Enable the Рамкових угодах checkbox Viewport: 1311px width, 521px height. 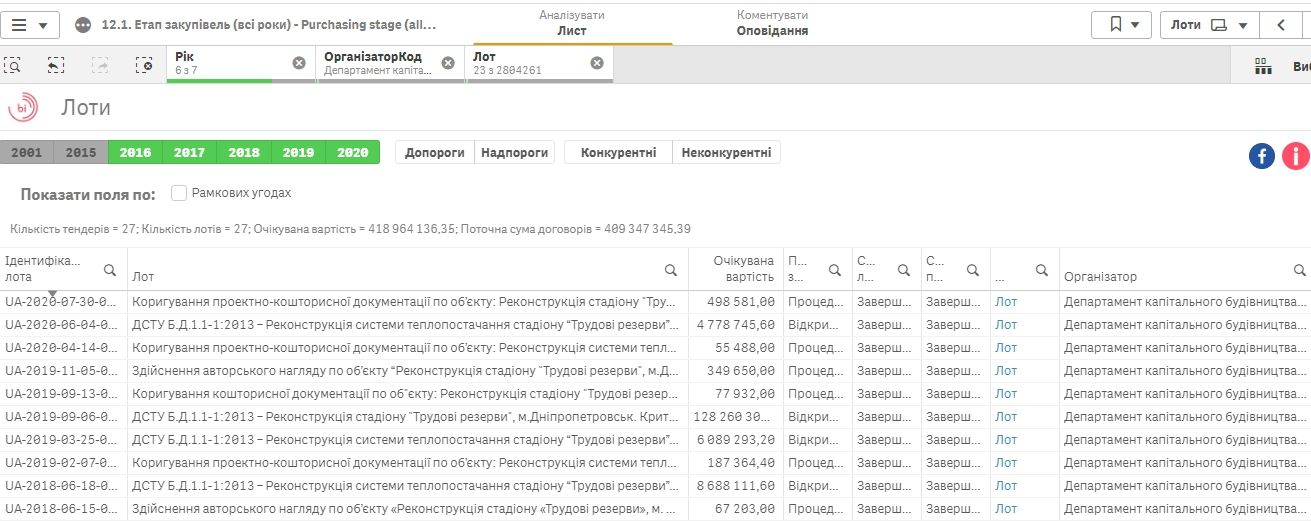[x=179, y=193]
